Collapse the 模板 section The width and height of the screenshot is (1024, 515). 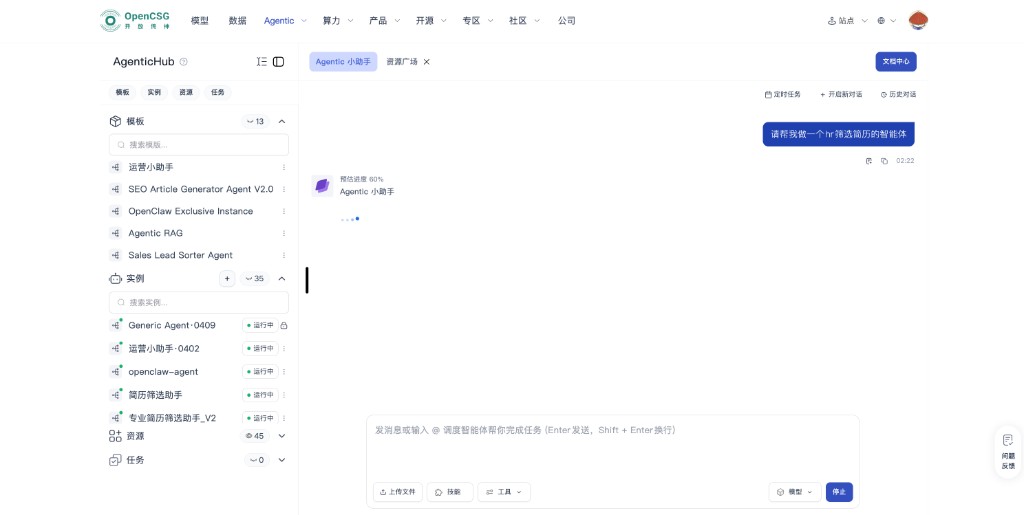tap(282, 121)
